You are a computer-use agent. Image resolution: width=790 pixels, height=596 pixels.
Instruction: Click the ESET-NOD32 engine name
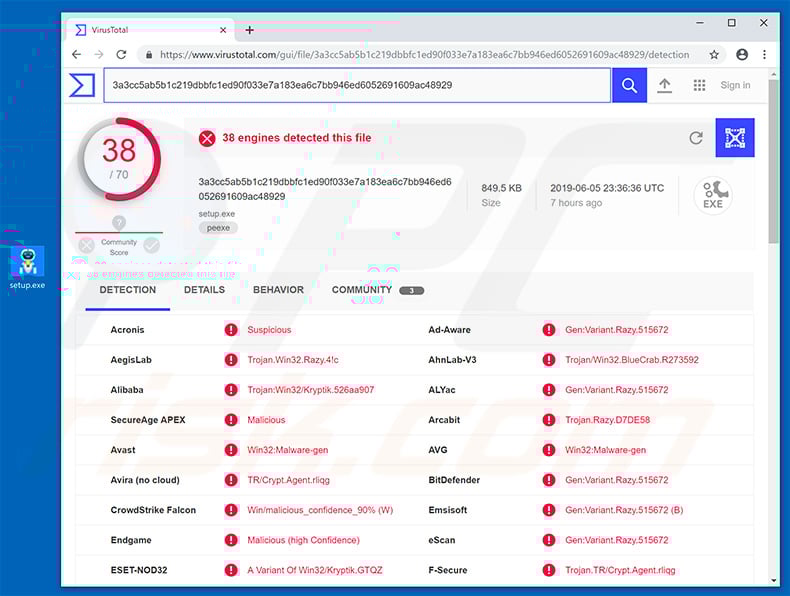click(x=139, y=570)
